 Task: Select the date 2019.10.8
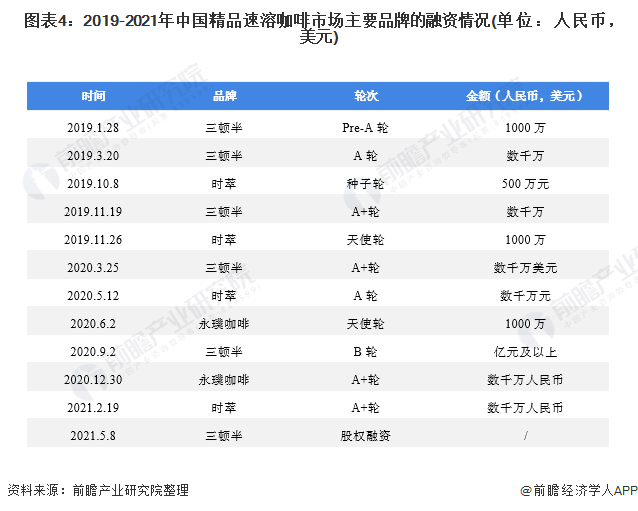coord(93,184)
